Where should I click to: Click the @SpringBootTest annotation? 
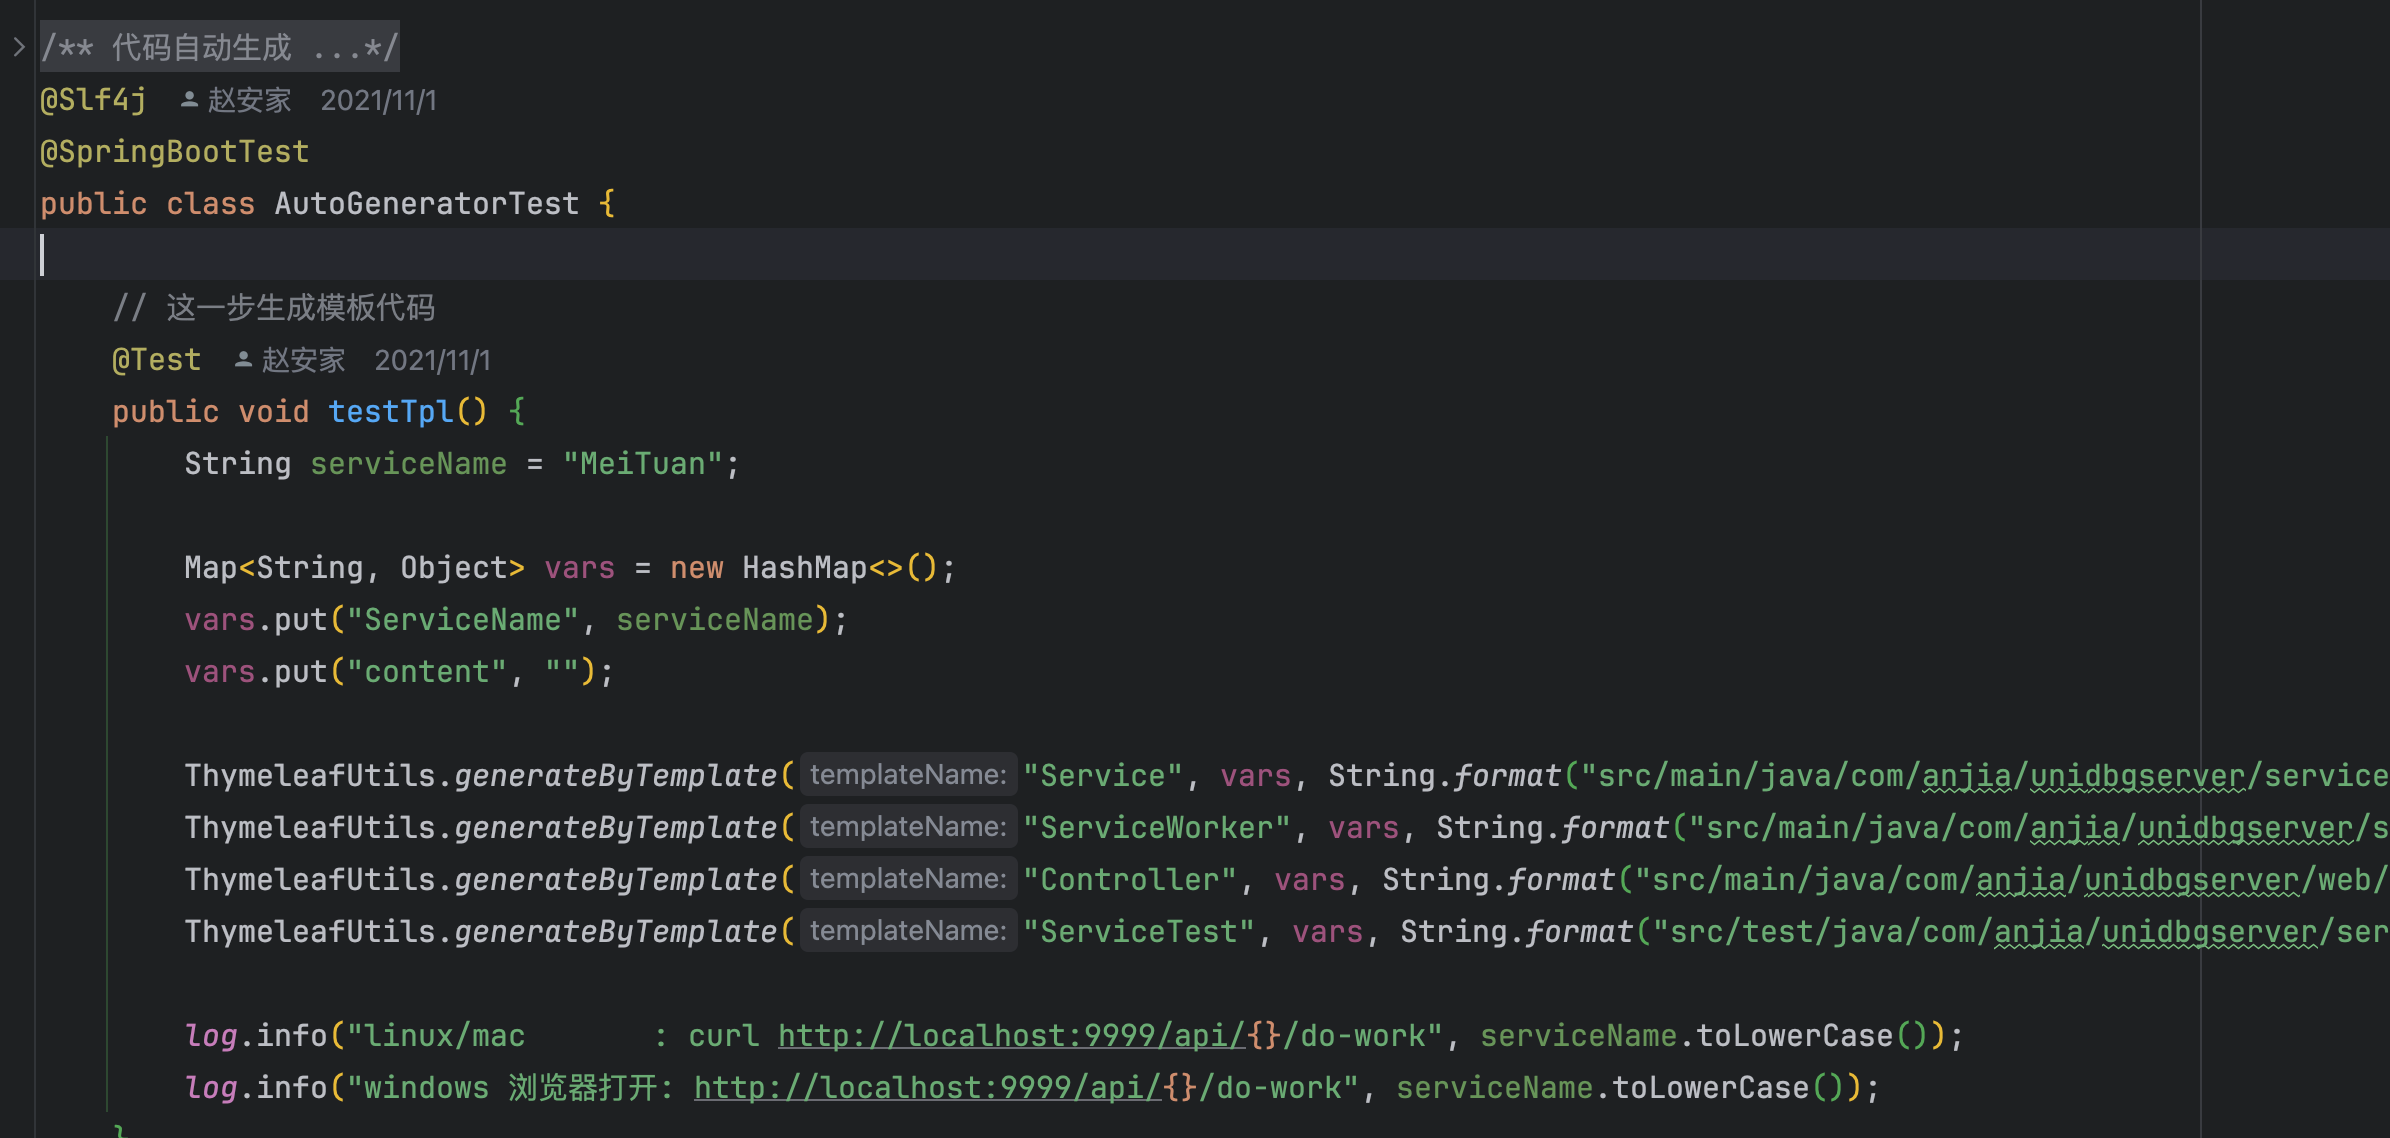coord(175,152)
